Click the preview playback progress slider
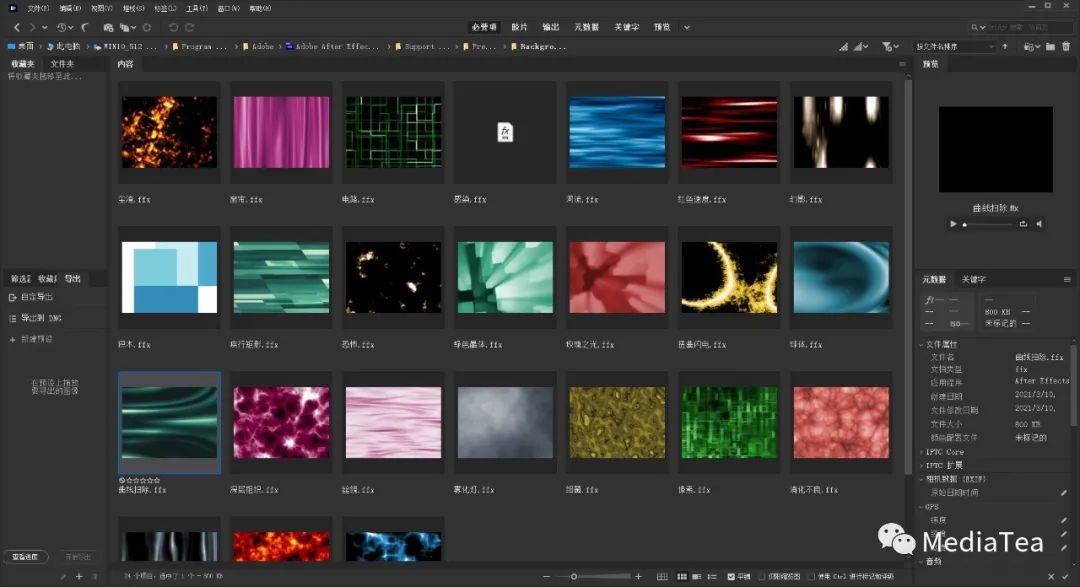1080x587 pixels. click(x=987, y=224)
